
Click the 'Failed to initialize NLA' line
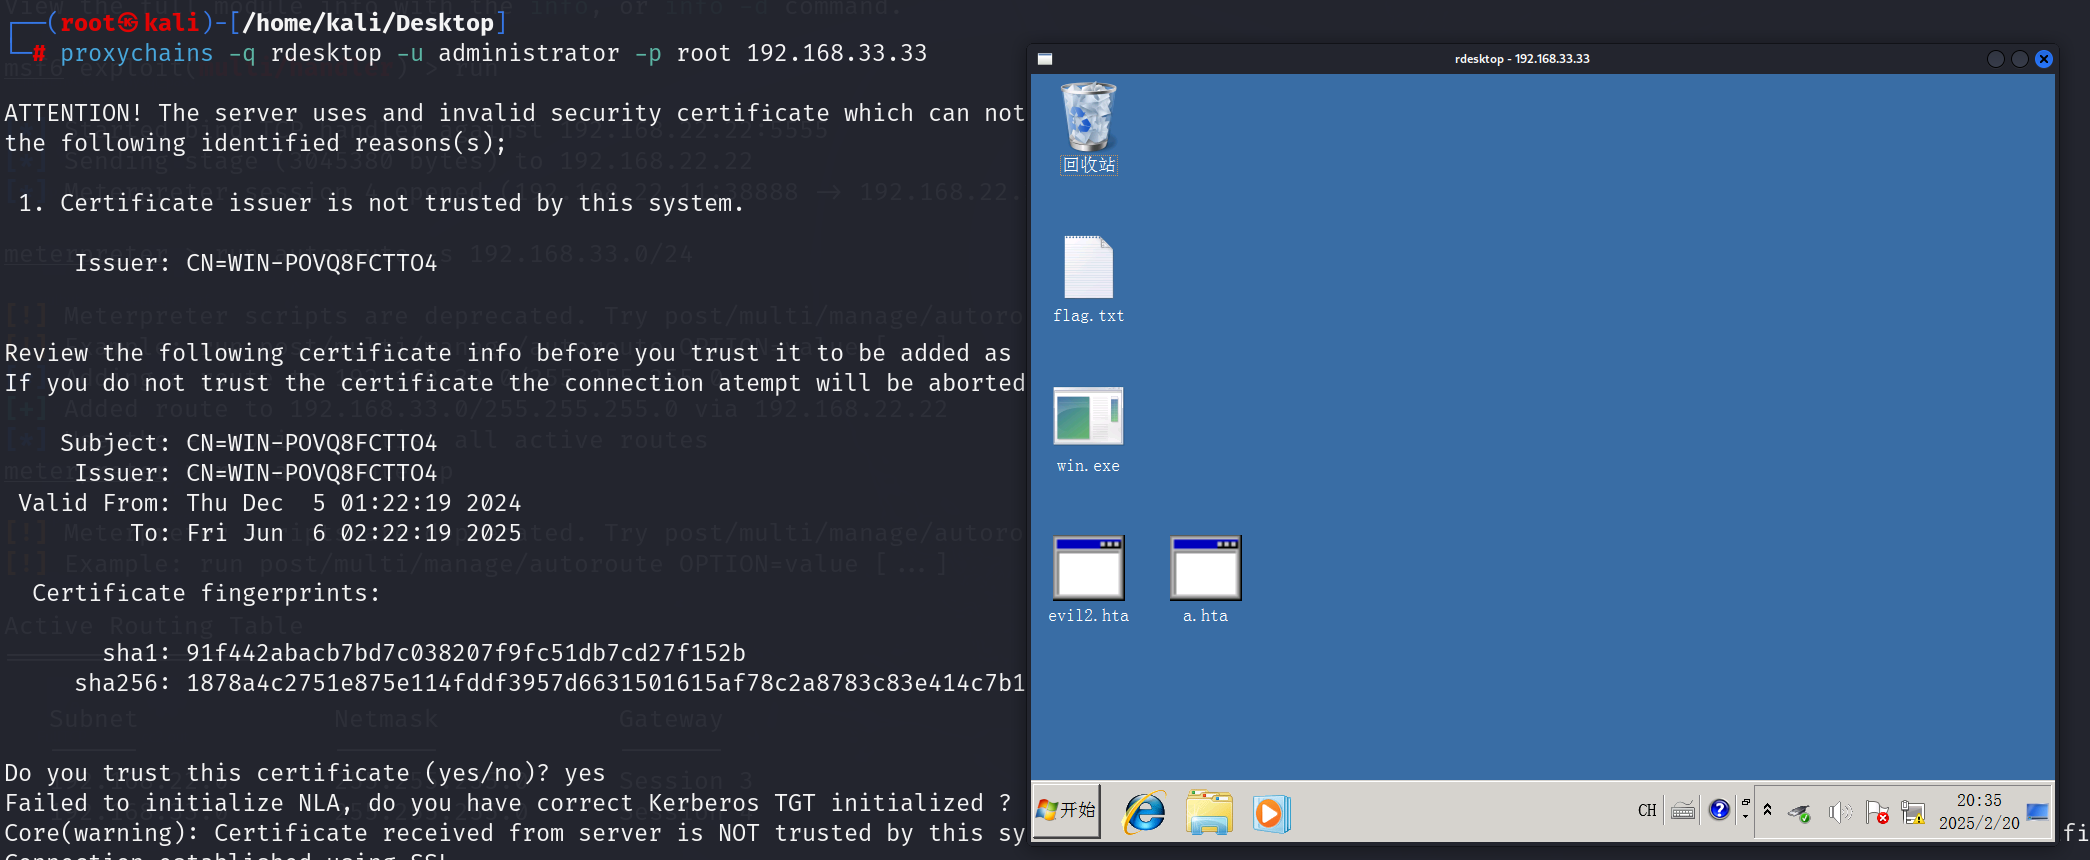(508, 803)
